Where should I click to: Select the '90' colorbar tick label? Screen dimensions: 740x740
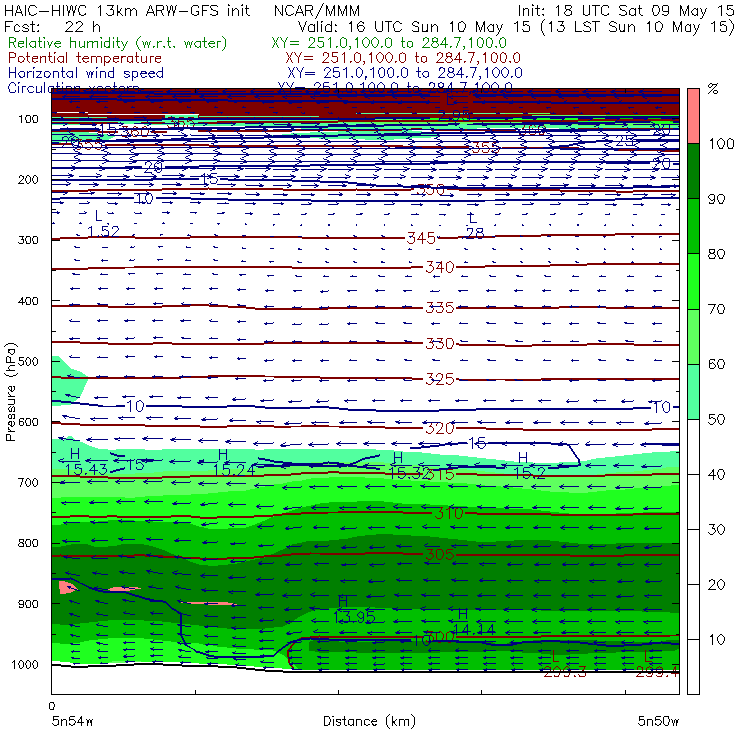click(x=716, y=199)
